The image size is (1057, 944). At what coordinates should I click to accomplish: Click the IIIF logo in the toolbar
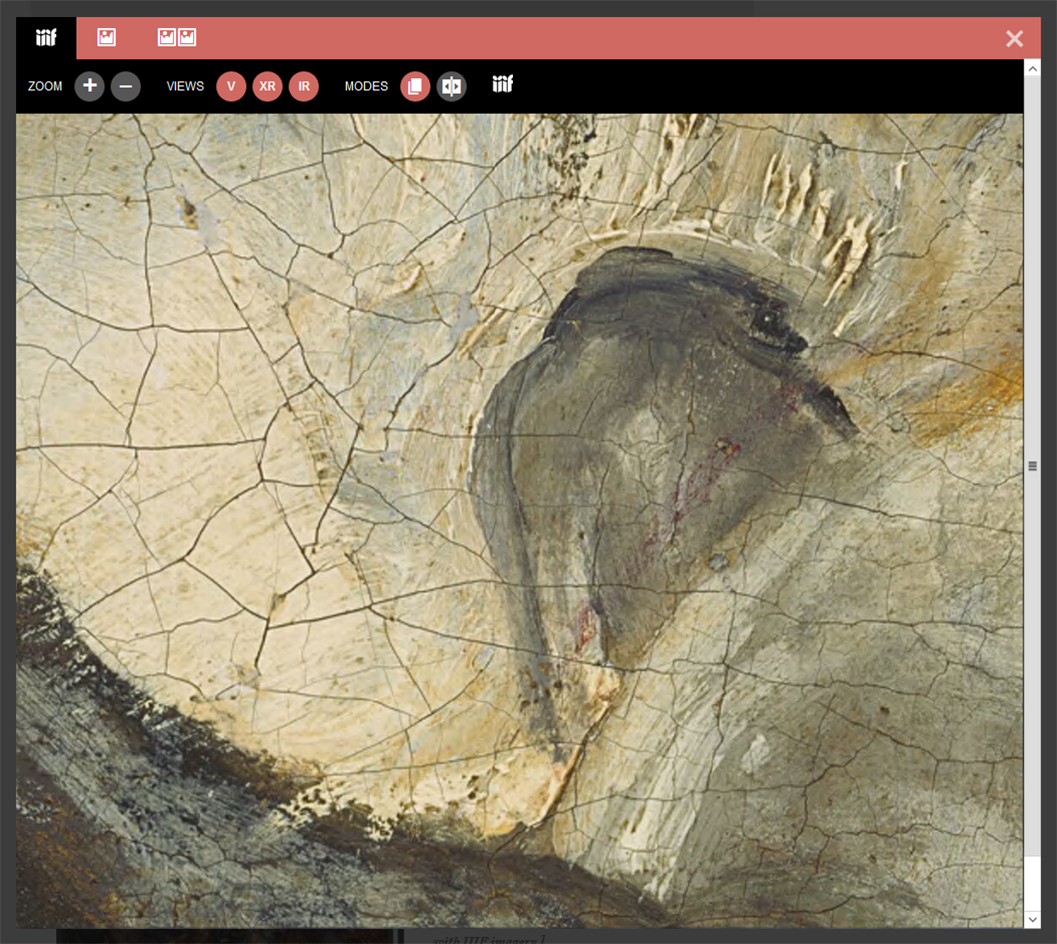click(502, 84)
